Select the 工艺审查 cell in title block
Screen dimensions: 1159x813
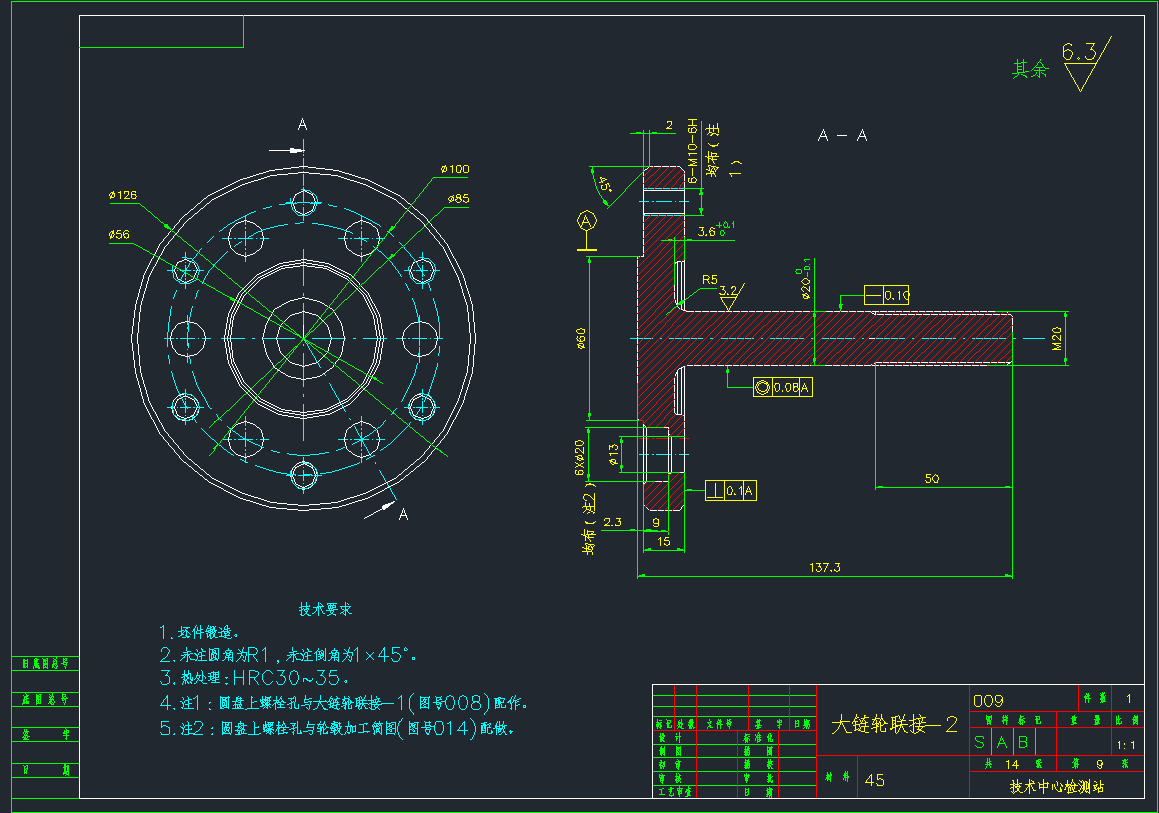pos(675,792)
